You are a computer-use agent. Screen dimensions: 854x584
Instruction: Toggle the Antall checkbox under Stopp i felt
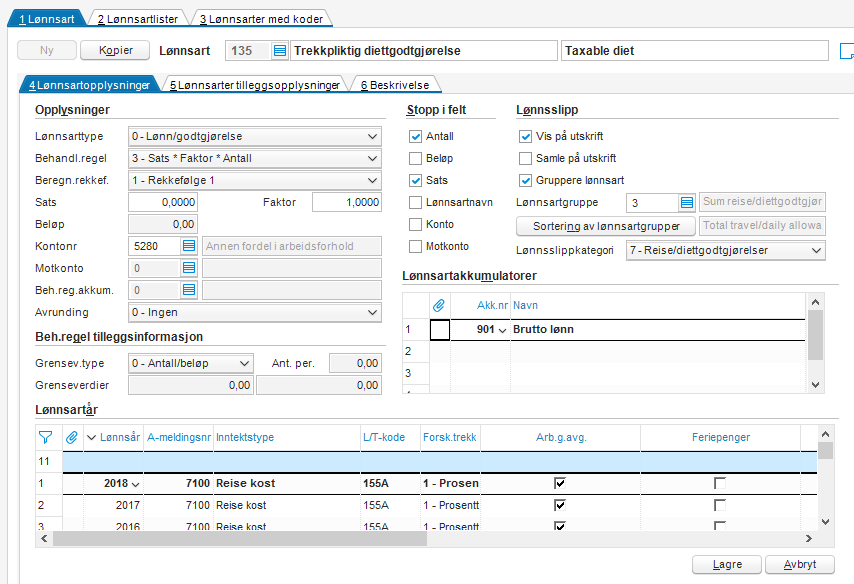pos(416,136)
